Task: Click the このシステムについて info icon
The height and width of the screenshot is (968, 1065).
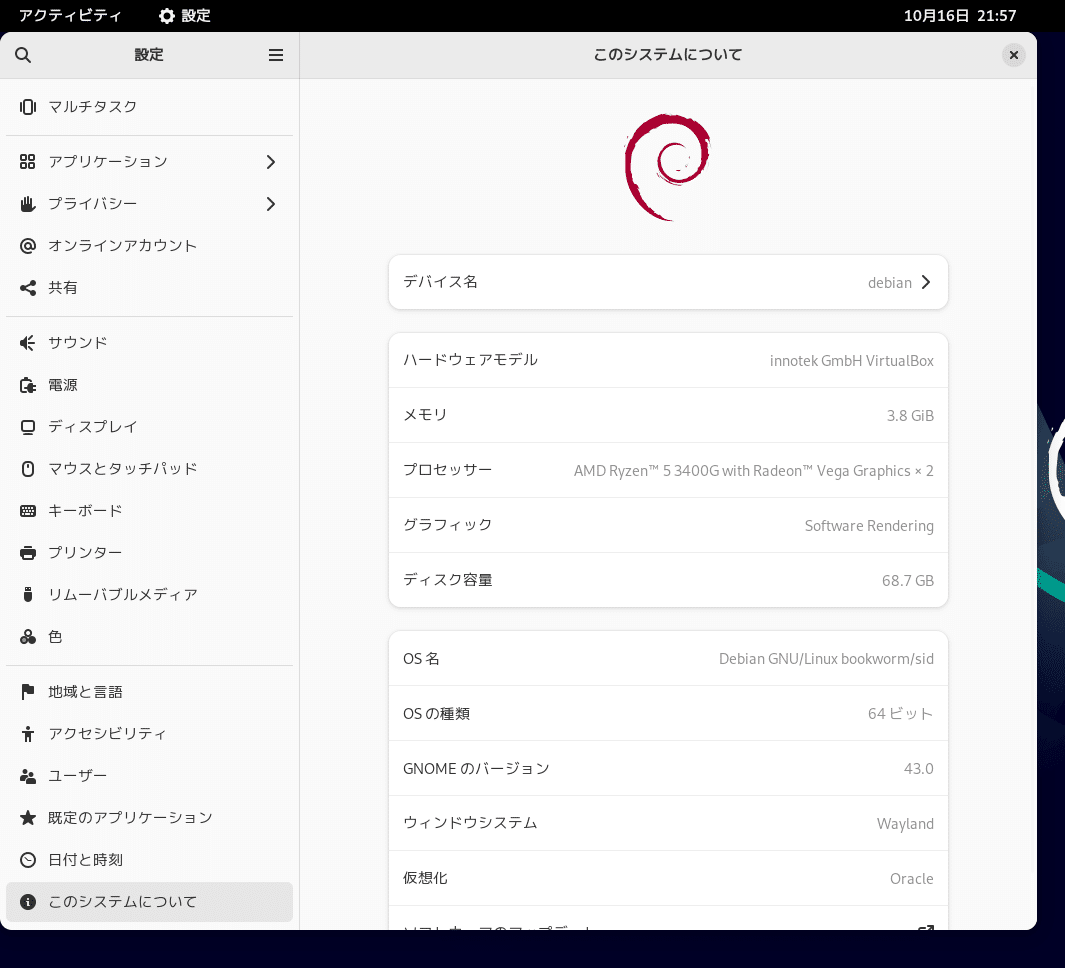Action: click(x=28, y=901)
